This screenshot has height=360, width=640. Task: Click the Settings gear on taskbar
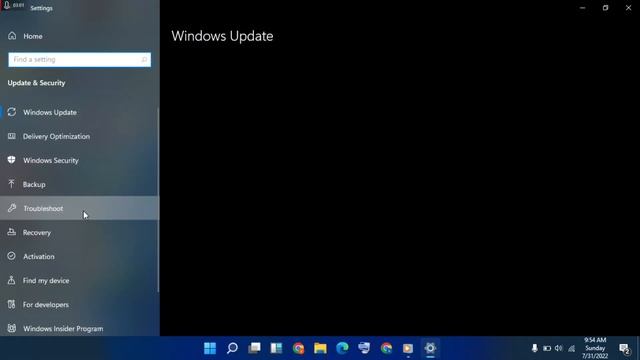click(430, 348)
